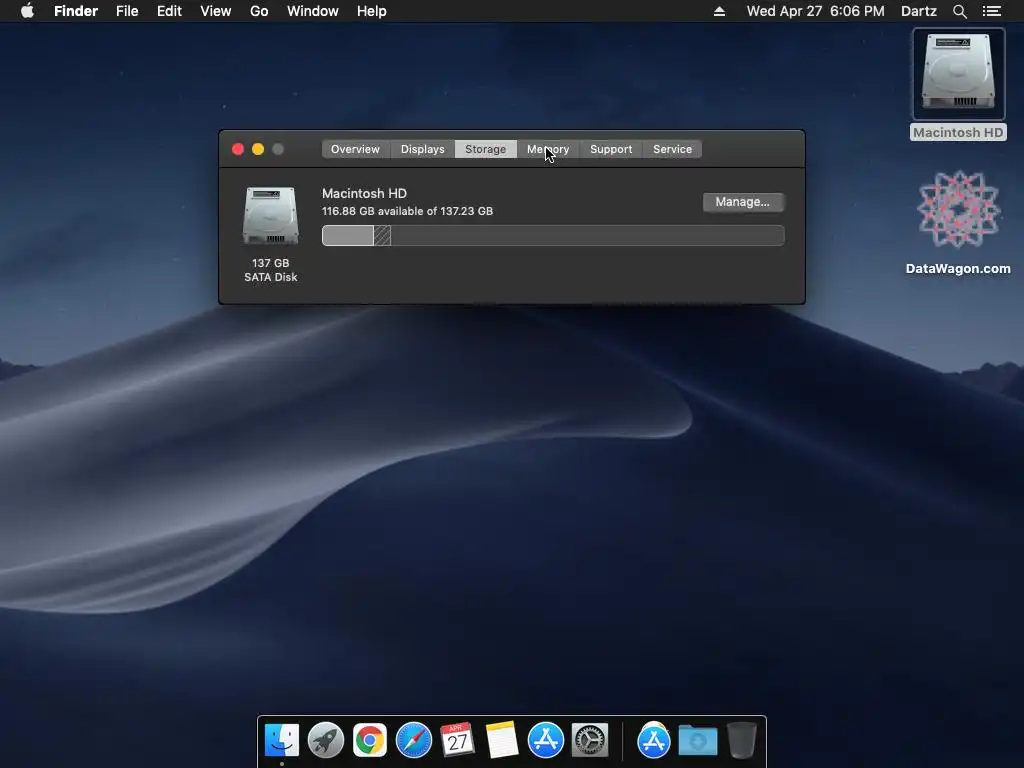The image size is (1024, 768).
Task: Switch to the Displays tab
Action: point(423,149)
